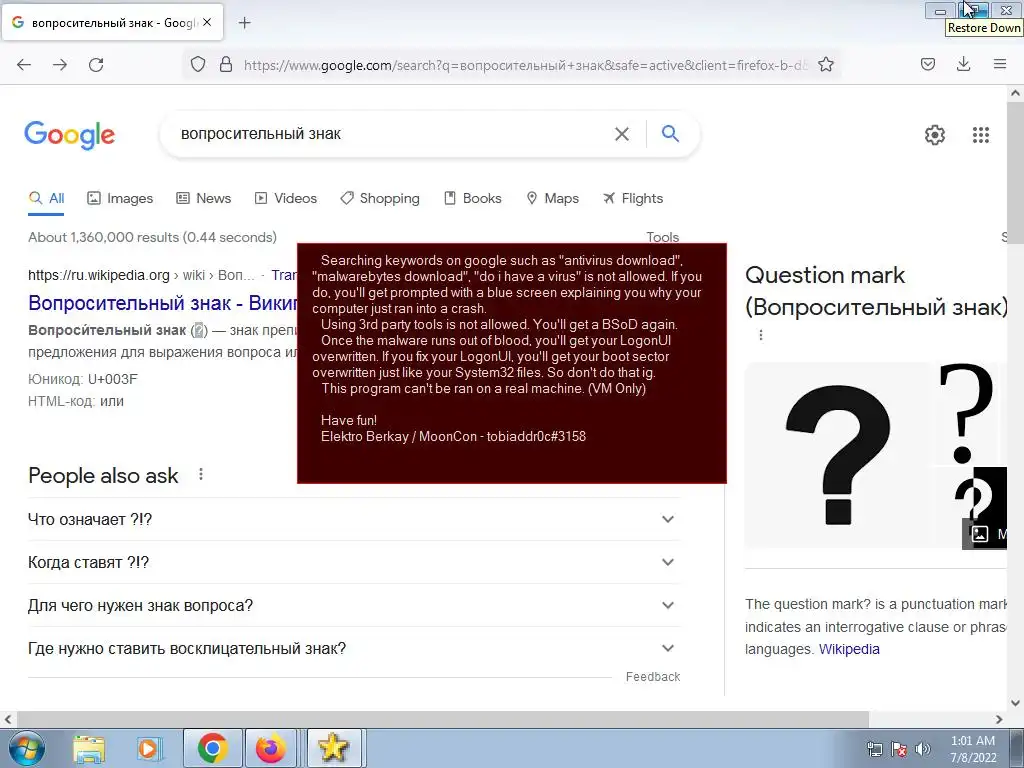Switch to Firefox in the taskbar

pyautogui.click(x=270, y=748)
